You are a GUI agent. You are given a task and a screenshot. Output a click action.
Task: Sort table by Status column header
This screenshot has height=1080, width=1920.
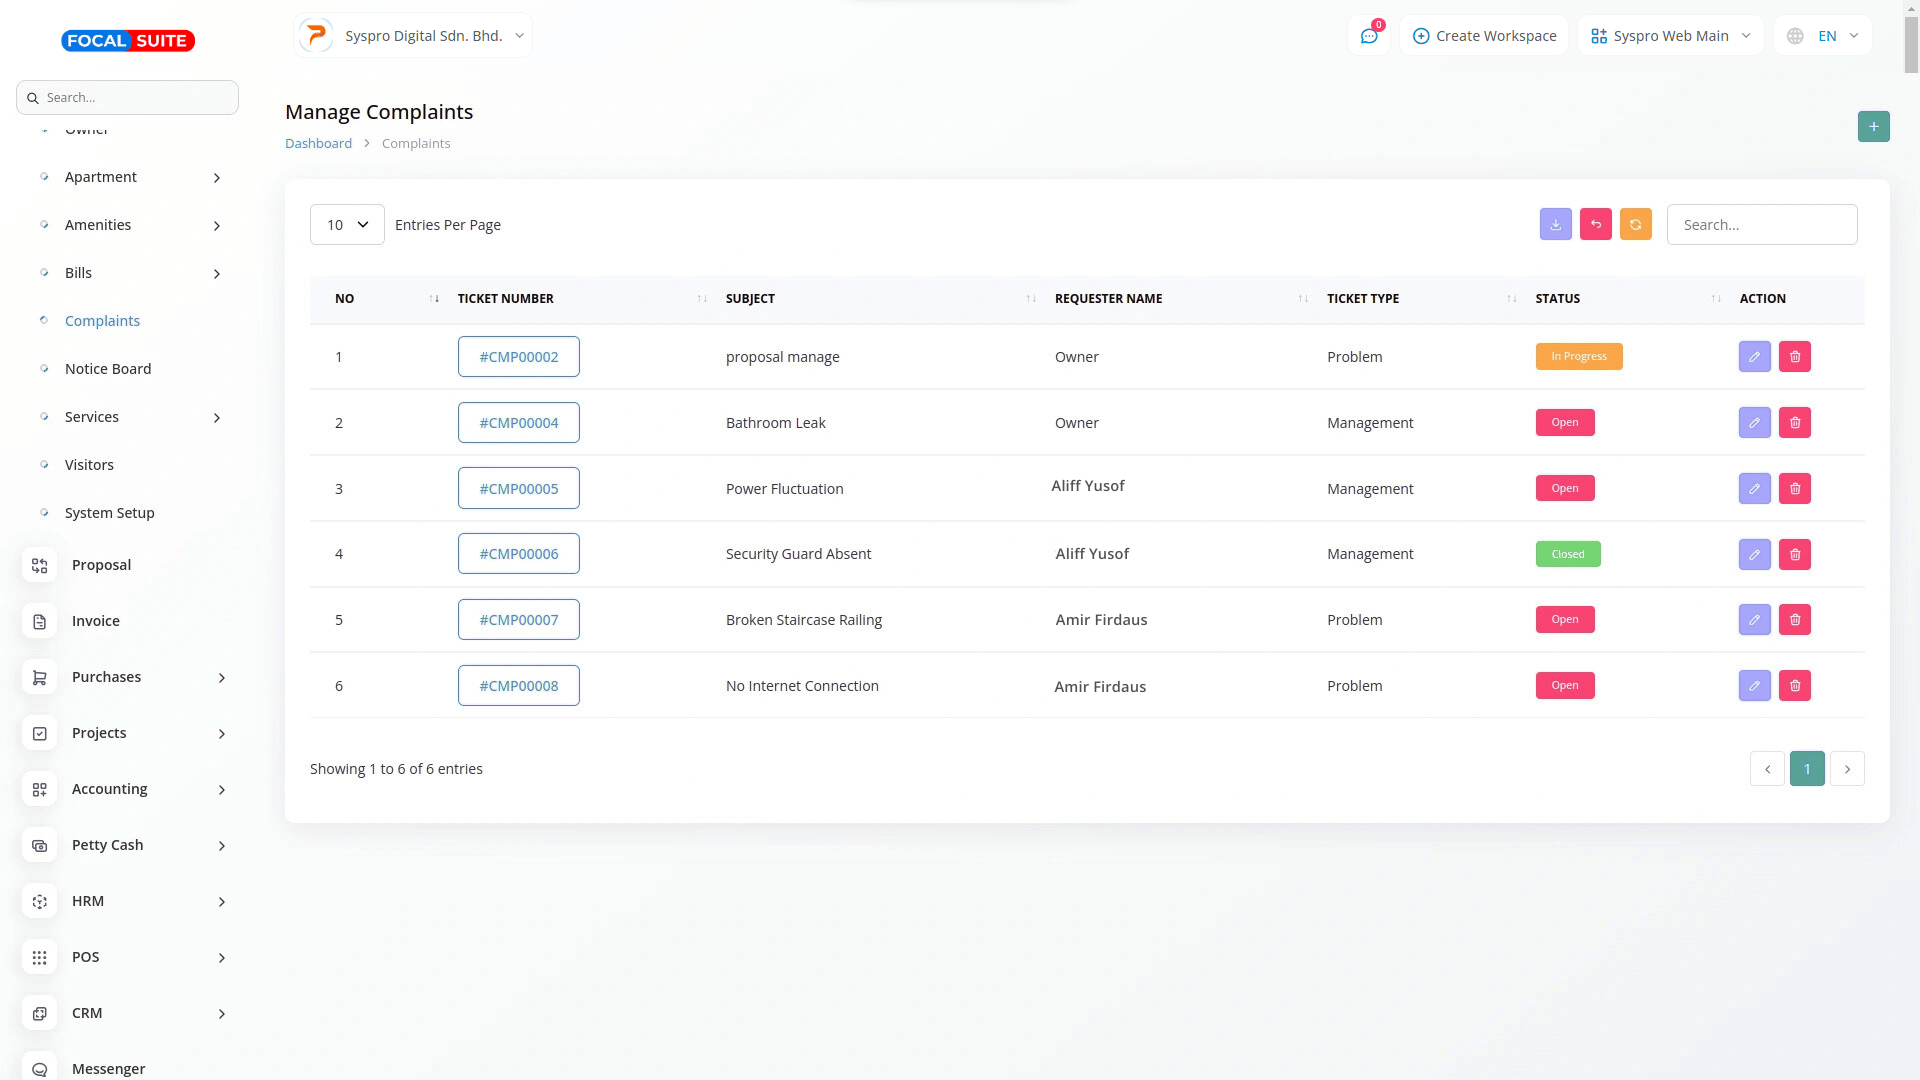pos(1557,299)
